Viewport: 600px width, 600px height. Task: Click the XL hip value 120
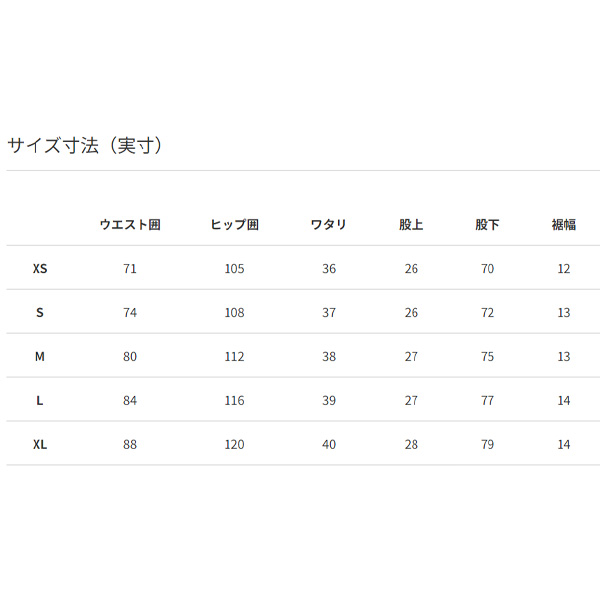tap(235, 445)
